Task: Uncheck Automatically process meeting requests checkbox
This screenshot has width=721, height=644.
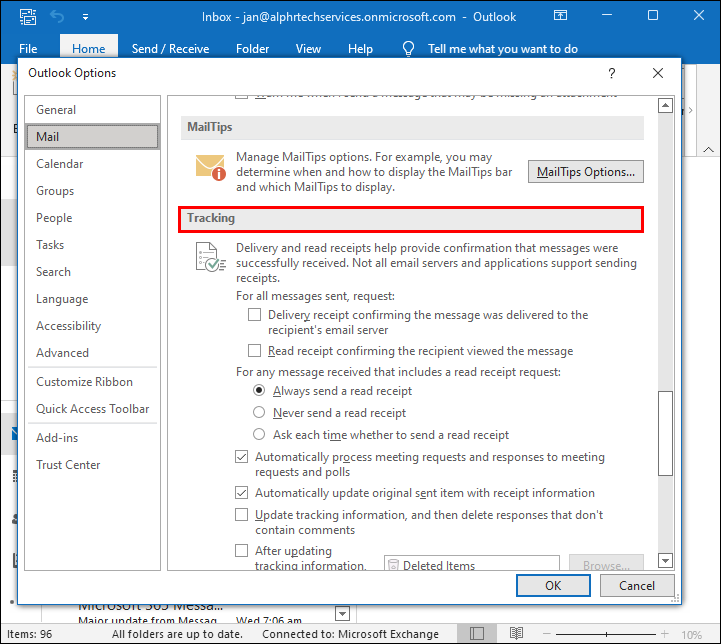Action: [242, 457]
